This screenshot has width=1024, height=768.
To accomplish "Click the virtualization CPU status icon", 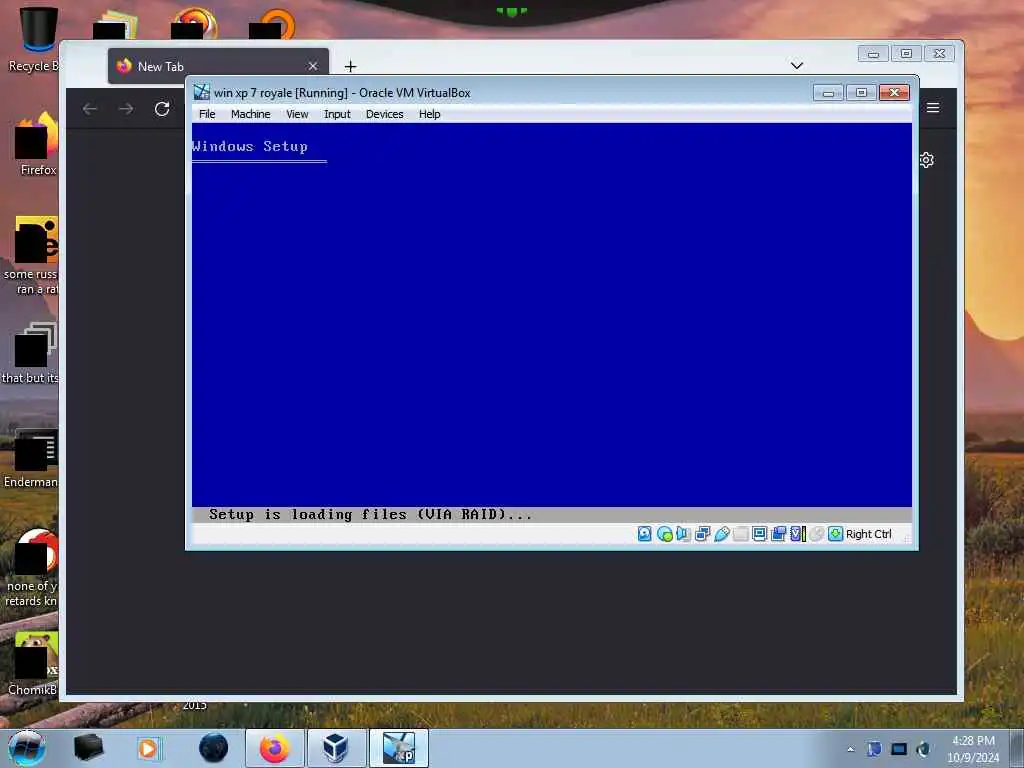I will point(797,534).
